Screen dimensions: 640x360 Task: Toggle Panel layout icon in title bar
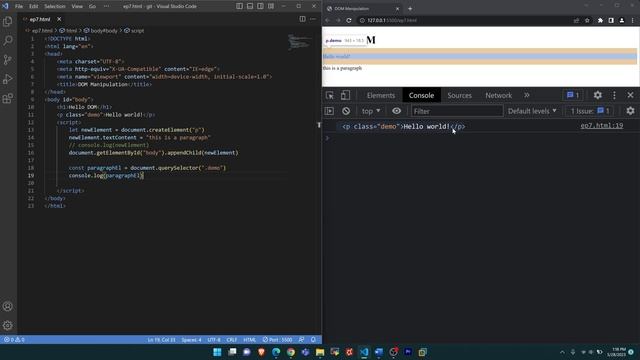(250, 6)
